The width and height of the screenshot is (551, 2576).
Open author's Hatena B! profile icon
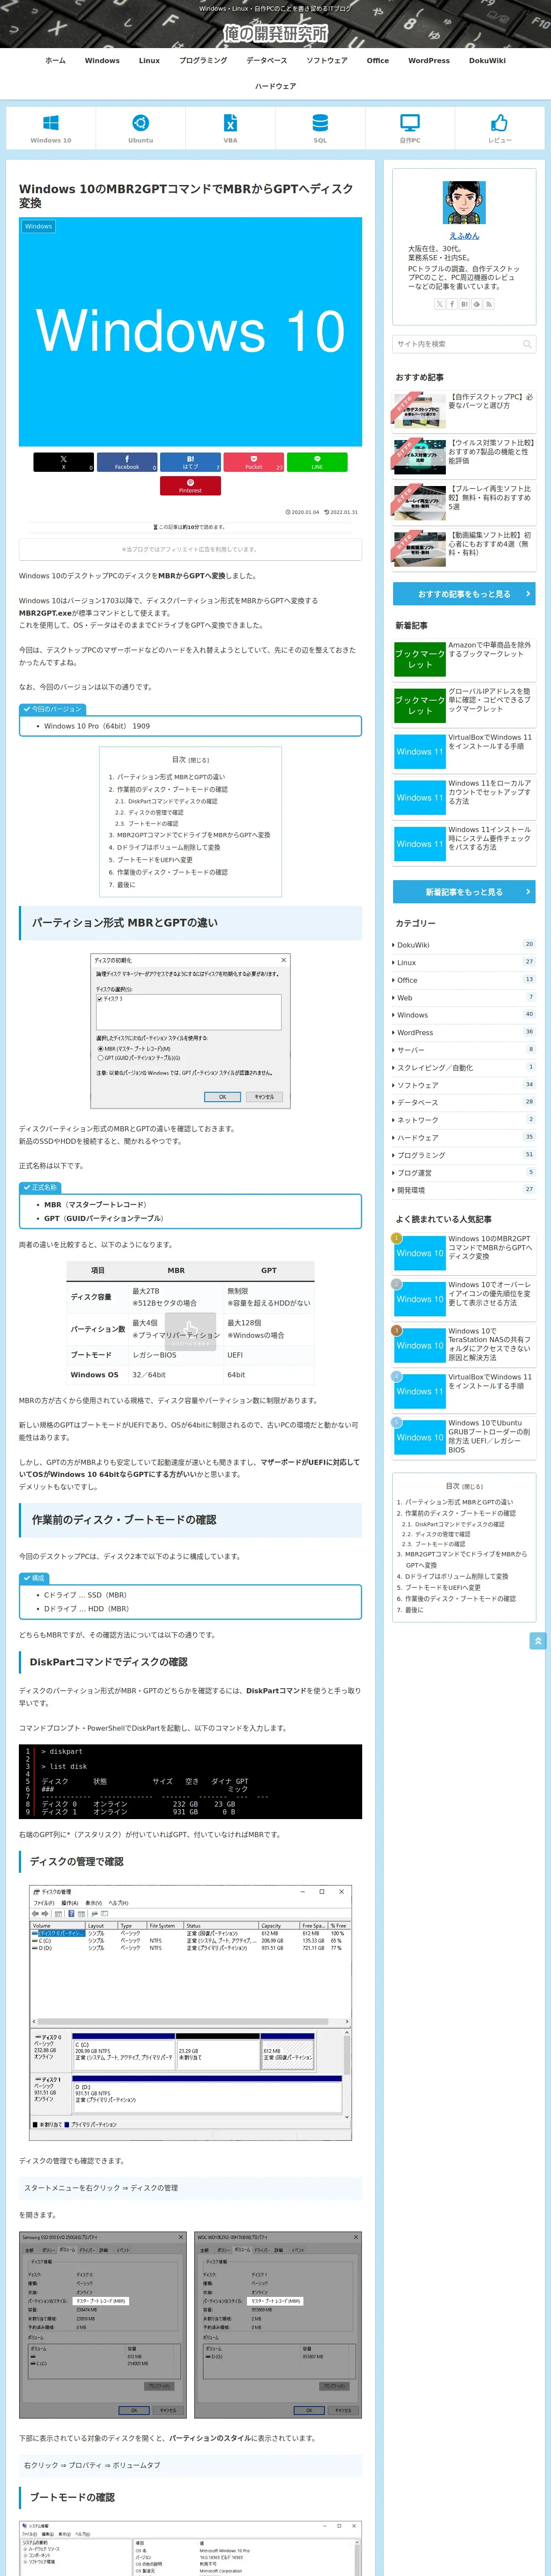click(464, 304)
